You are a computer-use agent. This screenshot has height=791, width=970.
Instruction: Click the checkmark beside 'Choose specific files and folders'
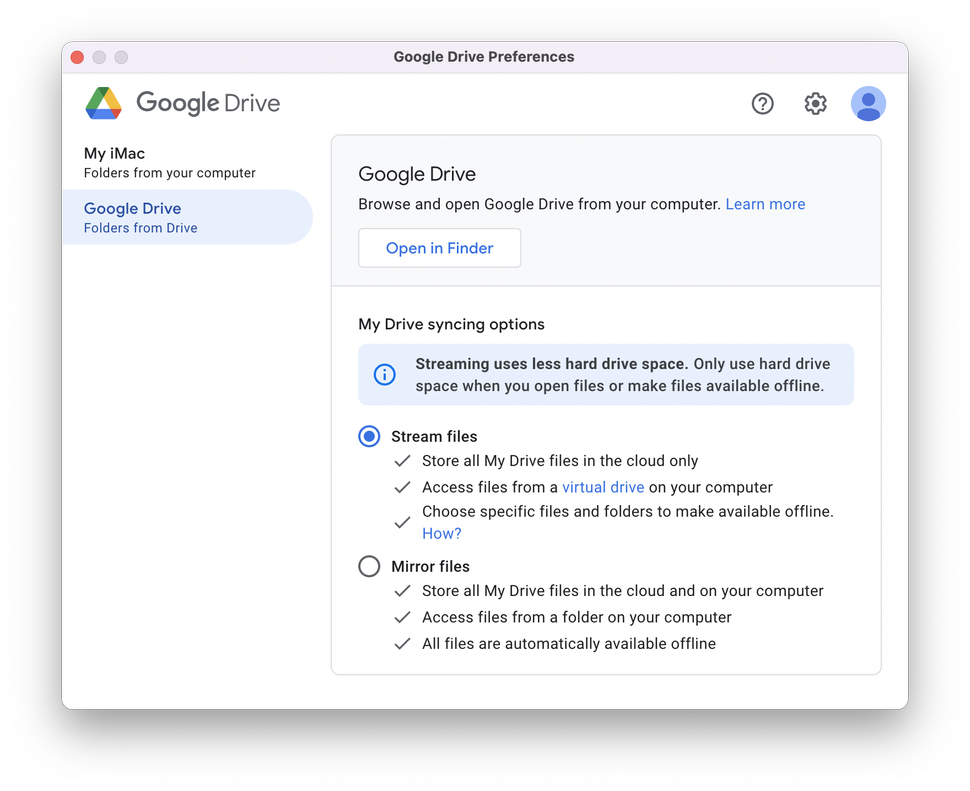tap(402, 521)
